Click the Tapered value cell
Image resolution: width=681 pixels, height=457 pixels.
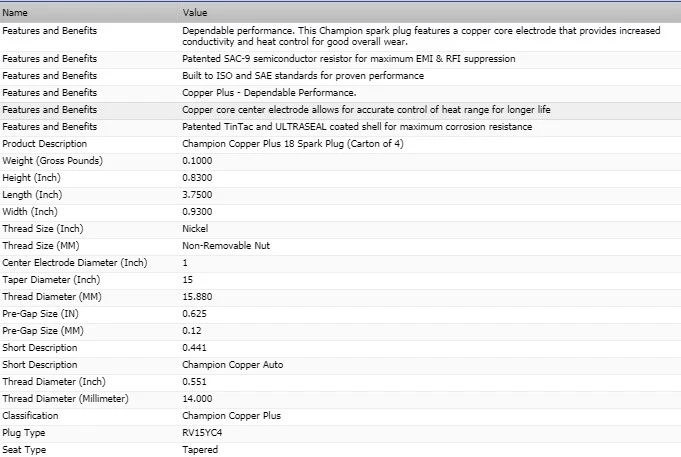pos(200,450)
